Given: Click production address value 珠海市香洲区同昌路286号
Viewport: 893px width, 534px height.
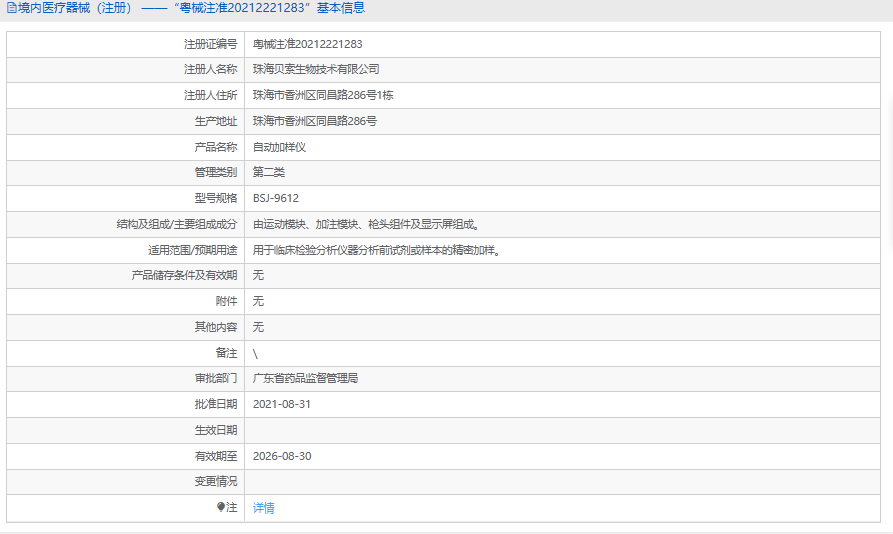Looking at the screenshot, I should [x=315, y=121].
